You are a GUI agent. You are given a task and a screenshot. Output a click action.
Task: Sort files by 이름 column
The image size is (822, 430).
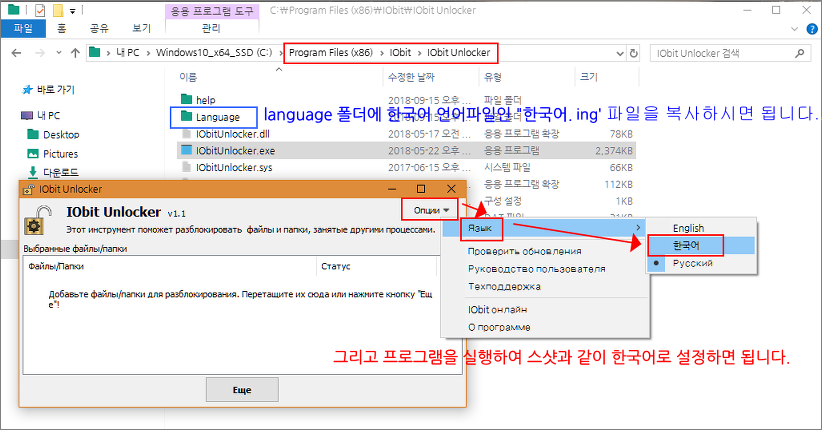[188, 78]
